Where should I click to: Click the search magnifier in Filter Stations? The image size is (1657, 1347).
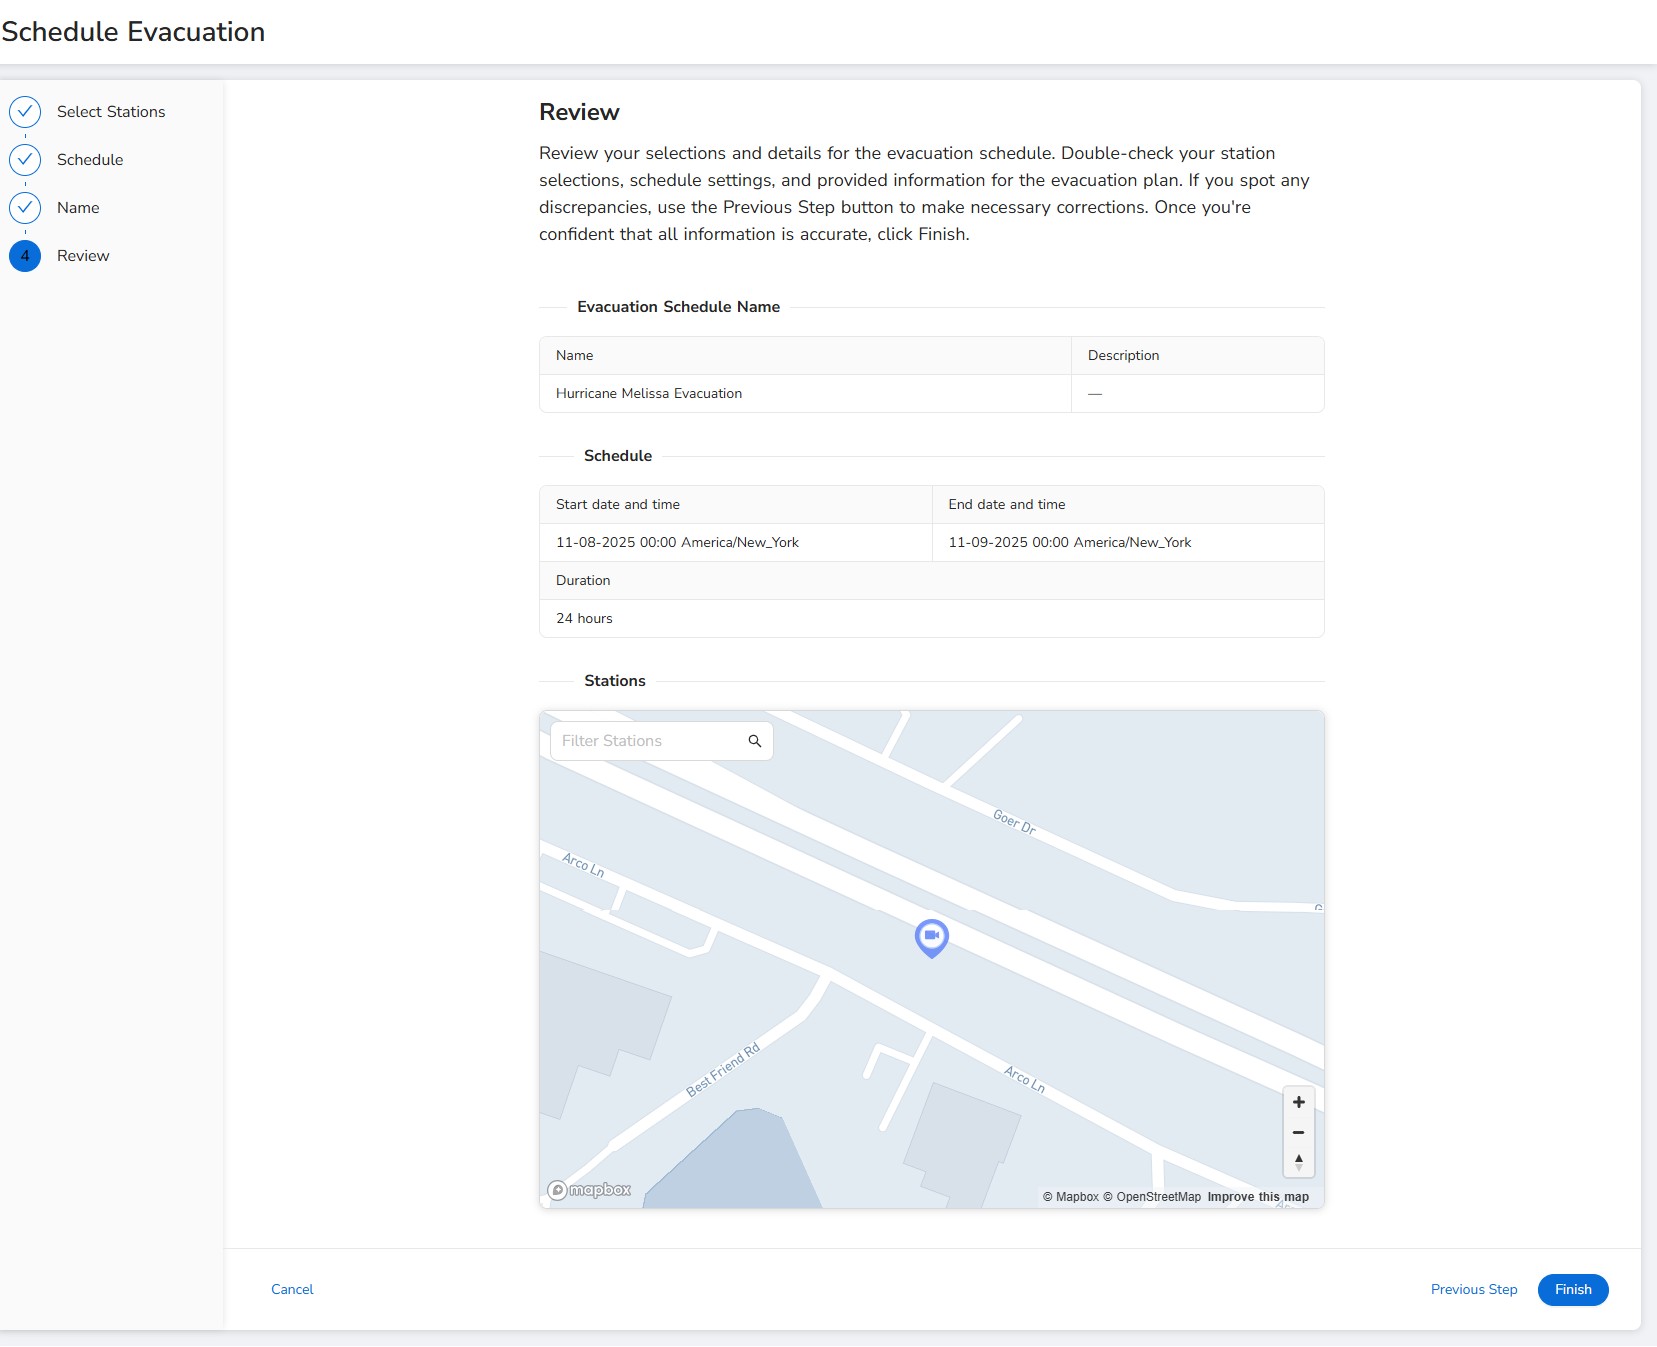coord(755,741)
